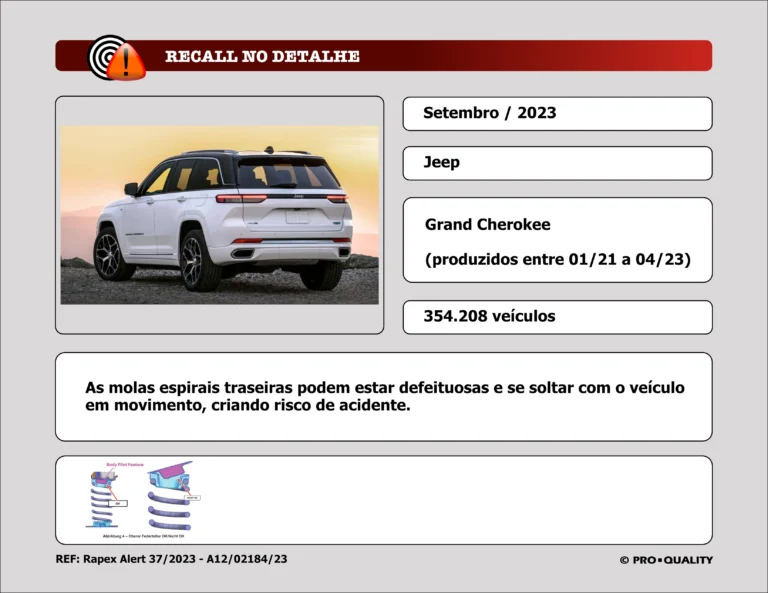Click the defect description about rear springs
Screen dimensions: 768x593
click(384, 396)
